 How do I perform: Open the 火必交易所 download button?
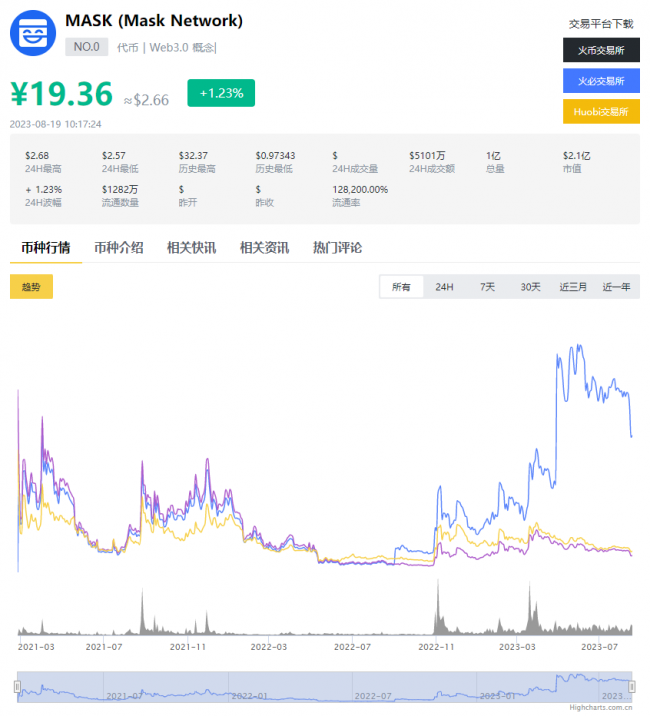coord(601,81)
